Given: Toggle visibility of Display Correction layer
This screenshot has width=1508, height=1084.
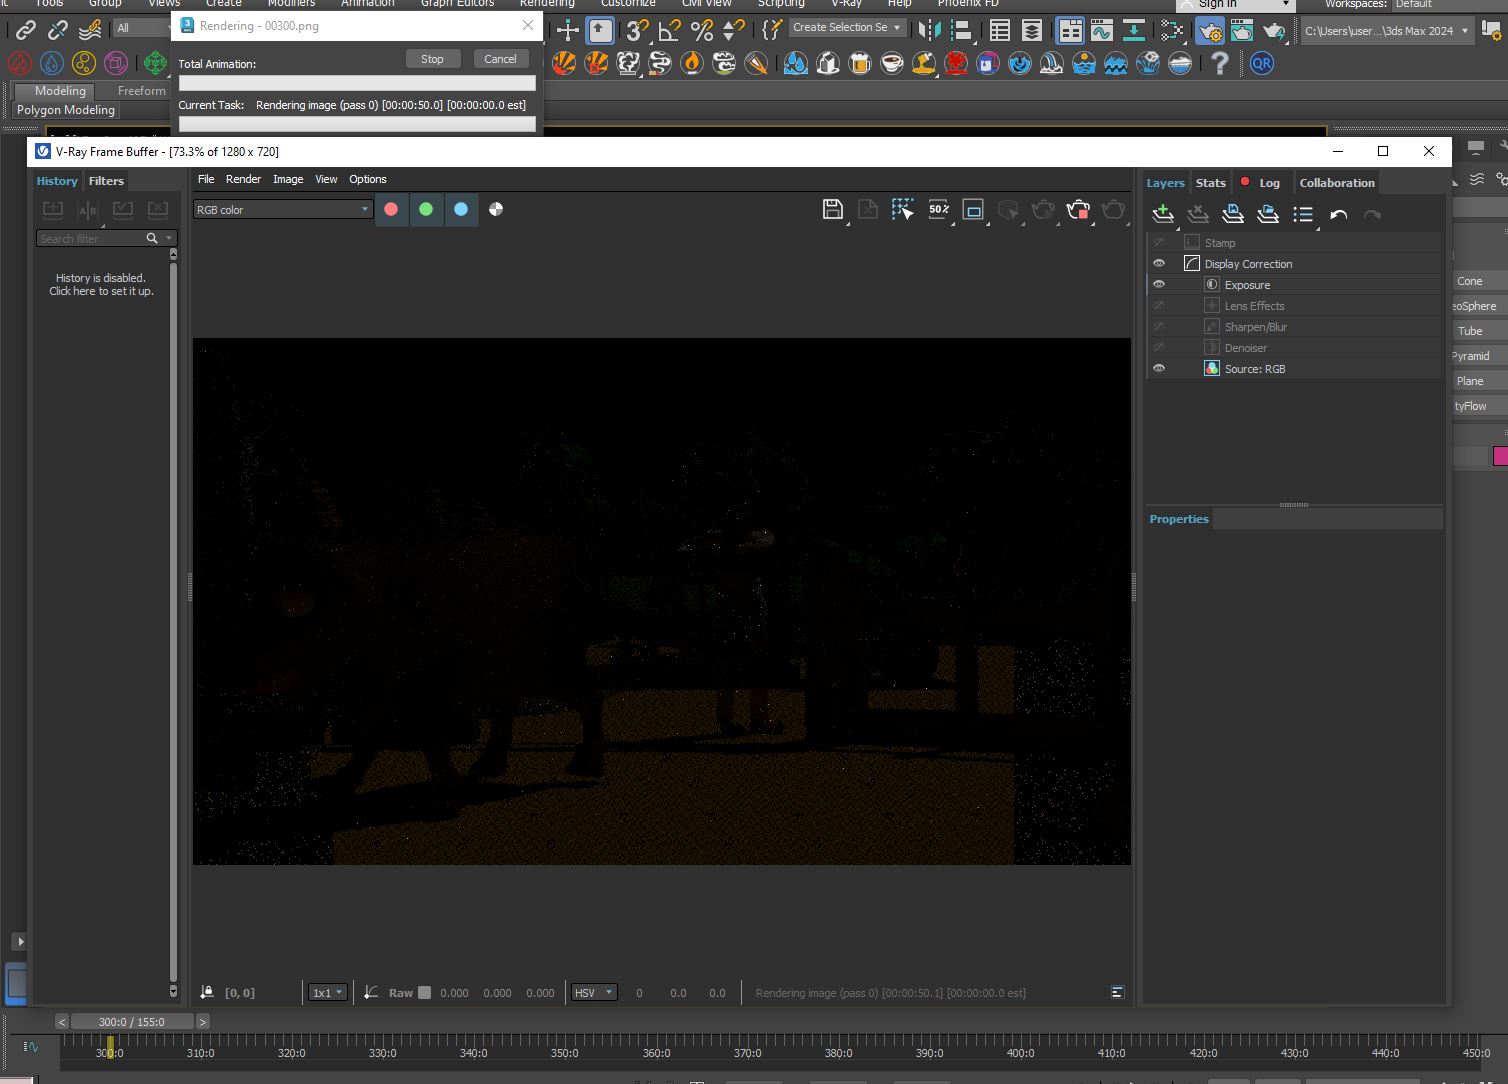Looking at the screenshot, I should [x=1159, y=264].
